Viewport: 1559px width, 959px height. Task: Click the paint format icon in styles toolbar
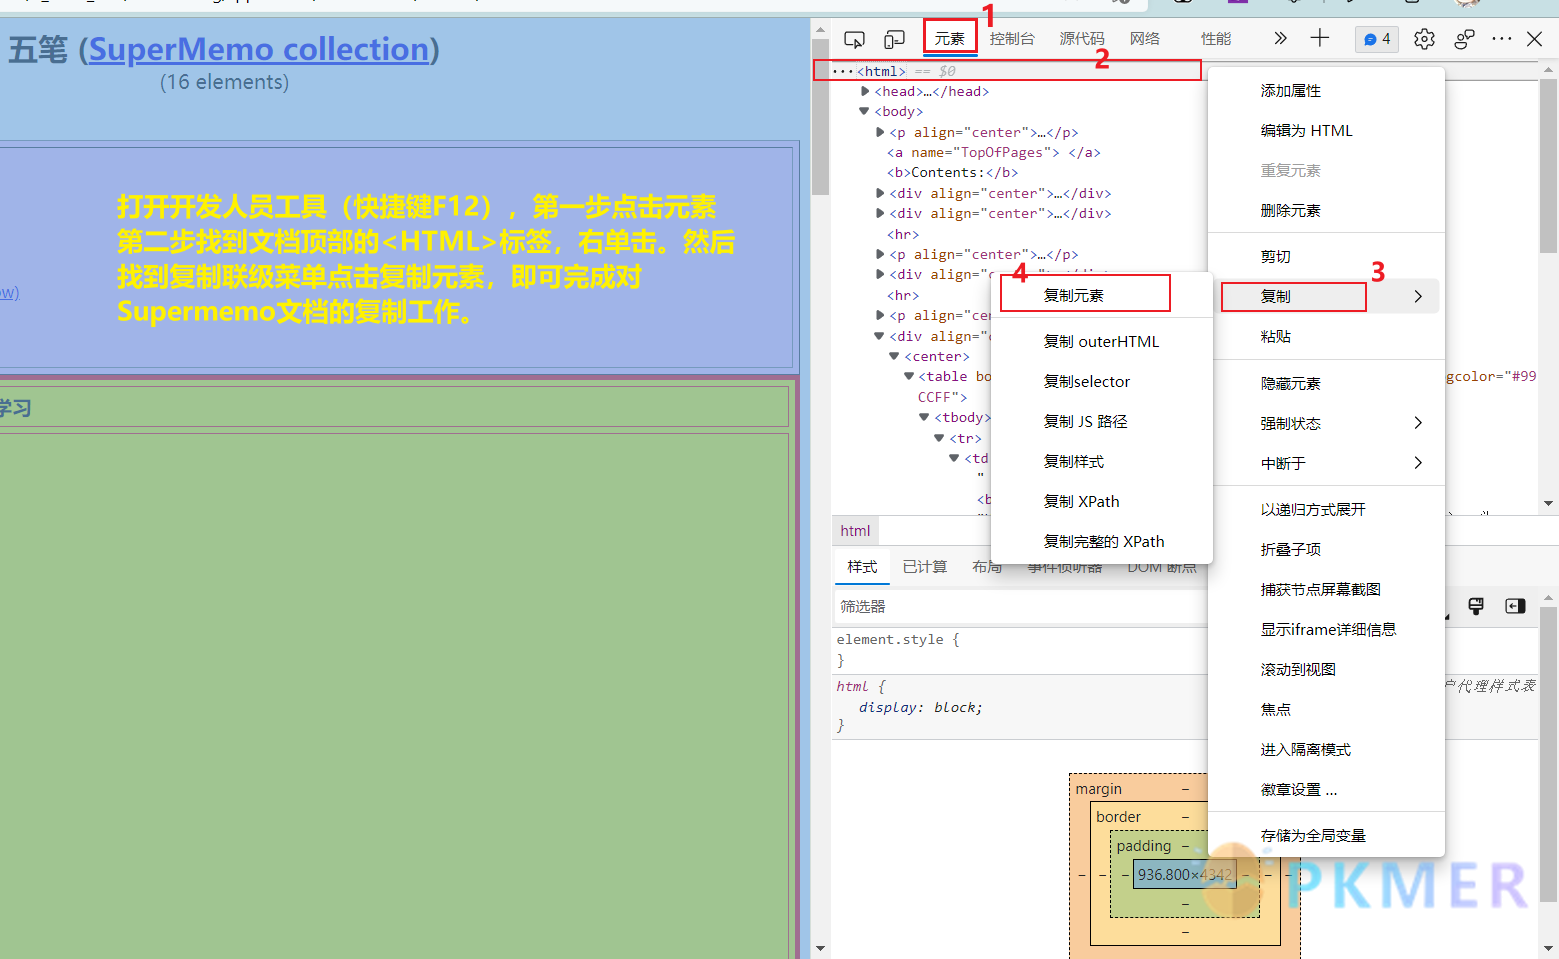click(x=1476, y=606)
